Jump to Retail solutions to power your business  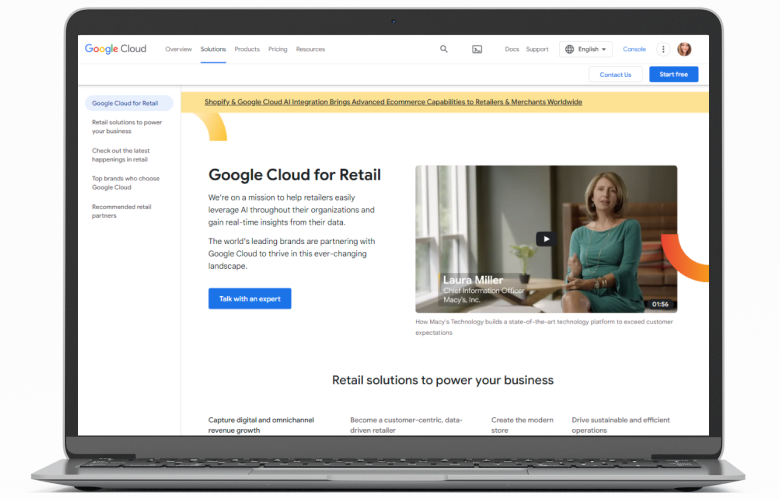point(127,127)
